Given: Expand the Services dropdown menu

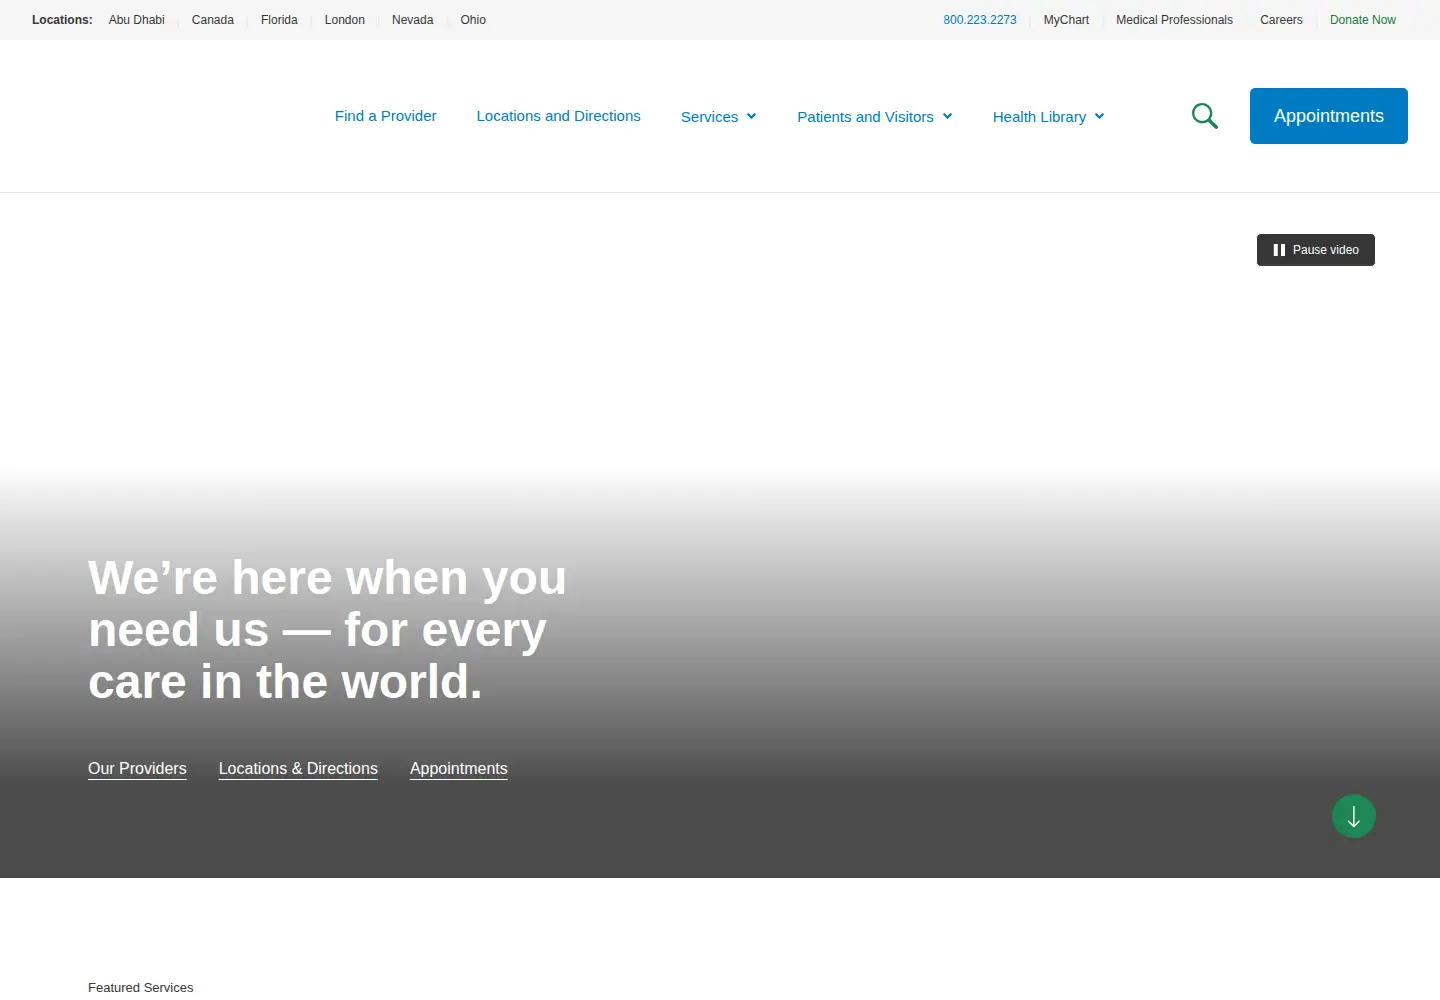Looking at the screenshot, I should (x=718, y=117).
